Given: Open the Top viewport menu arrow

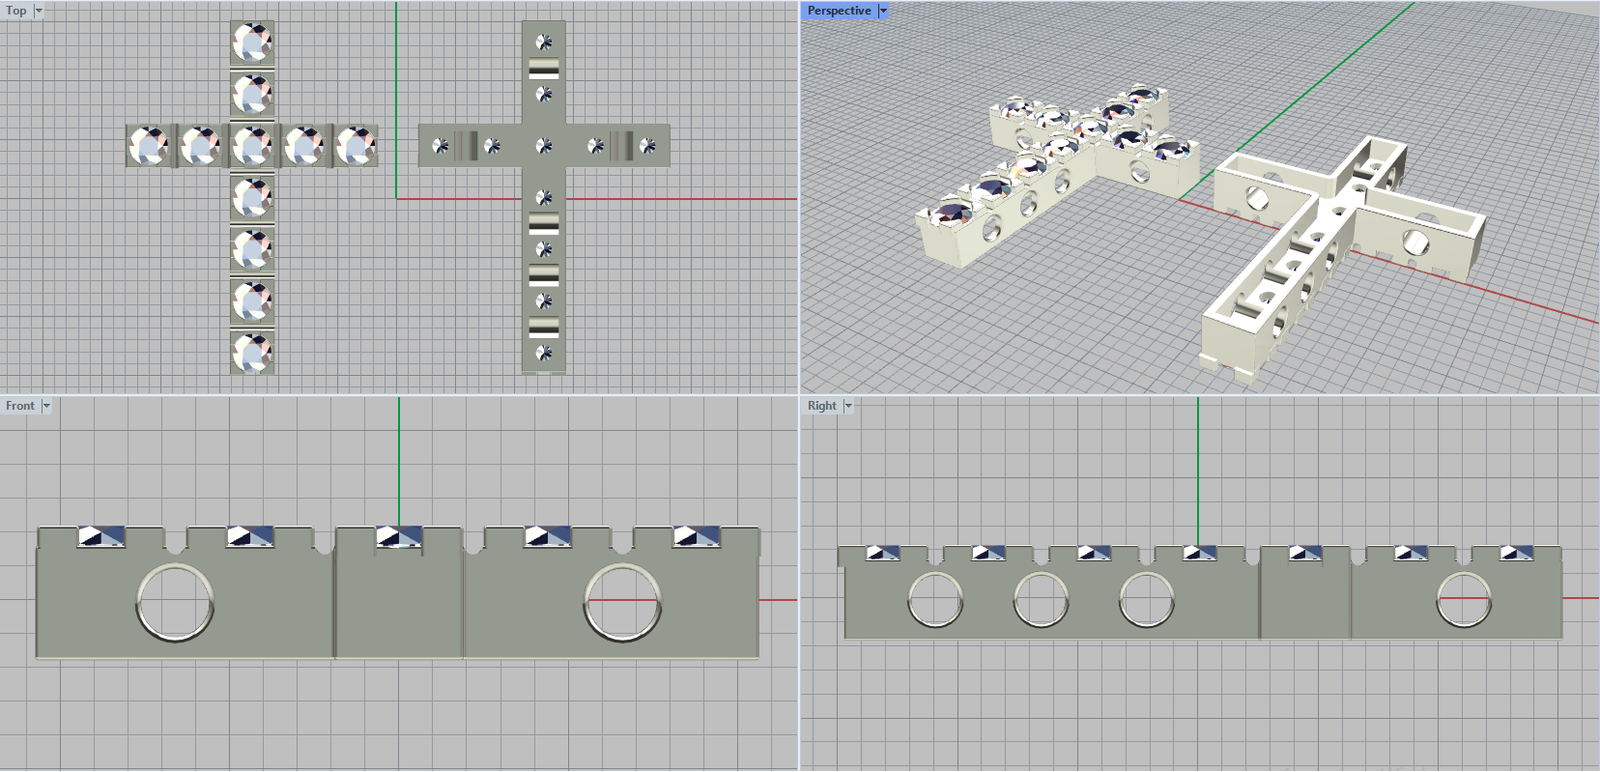Looking at the screenshot, I should pos(39,11).
